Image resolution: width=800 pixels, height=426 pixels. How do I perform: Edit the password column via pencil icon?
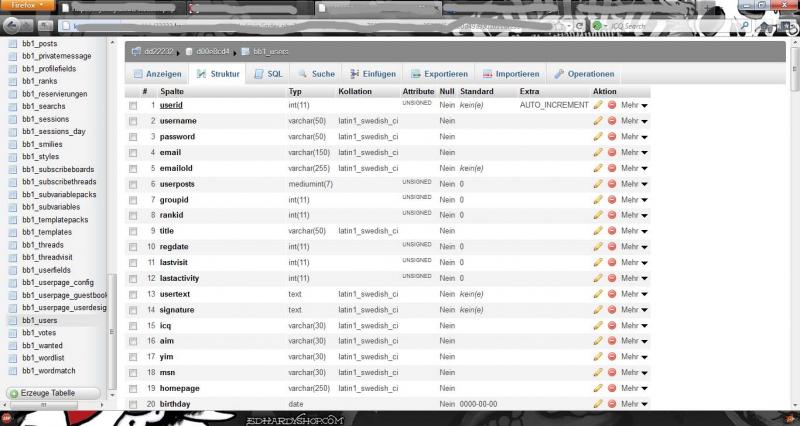tap(598, 136)
